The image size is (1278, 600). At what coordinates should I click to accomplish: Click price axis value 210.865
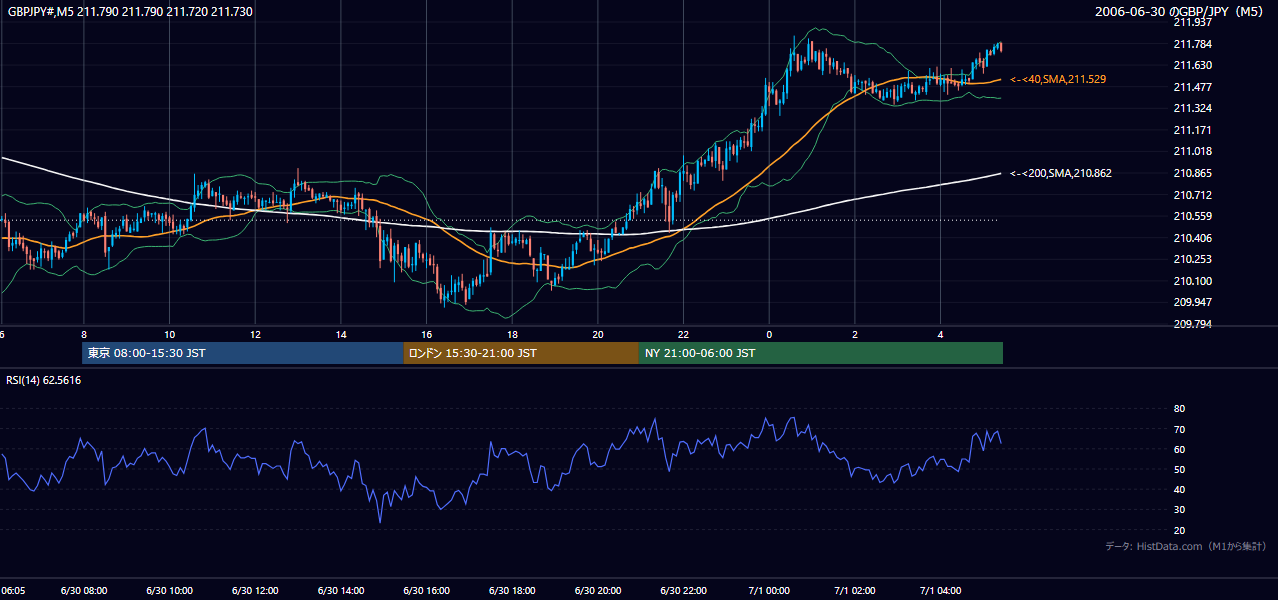point(1192,173)
